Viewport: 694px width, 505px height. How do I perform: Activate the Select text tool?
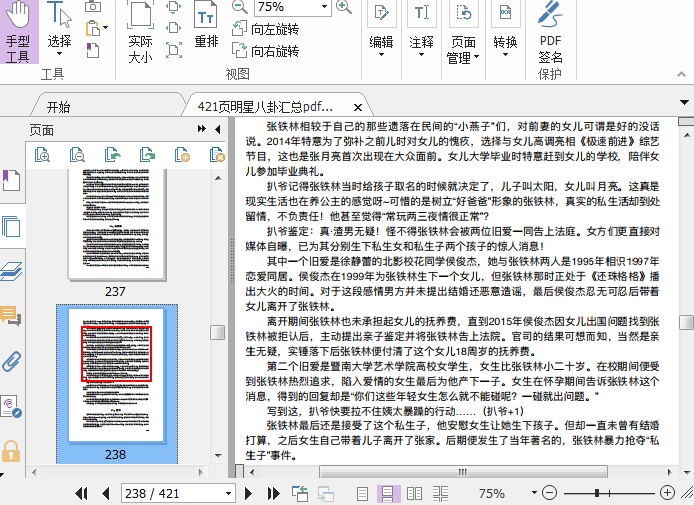tap(59, 29)
